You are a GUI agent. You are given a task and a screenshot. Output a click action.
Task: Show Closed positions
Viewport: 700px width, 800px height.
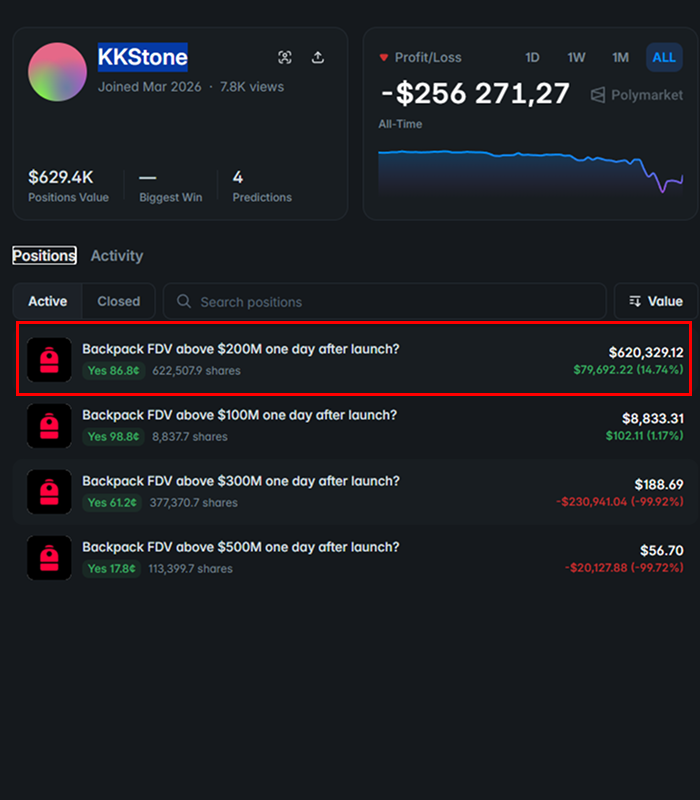118,302
